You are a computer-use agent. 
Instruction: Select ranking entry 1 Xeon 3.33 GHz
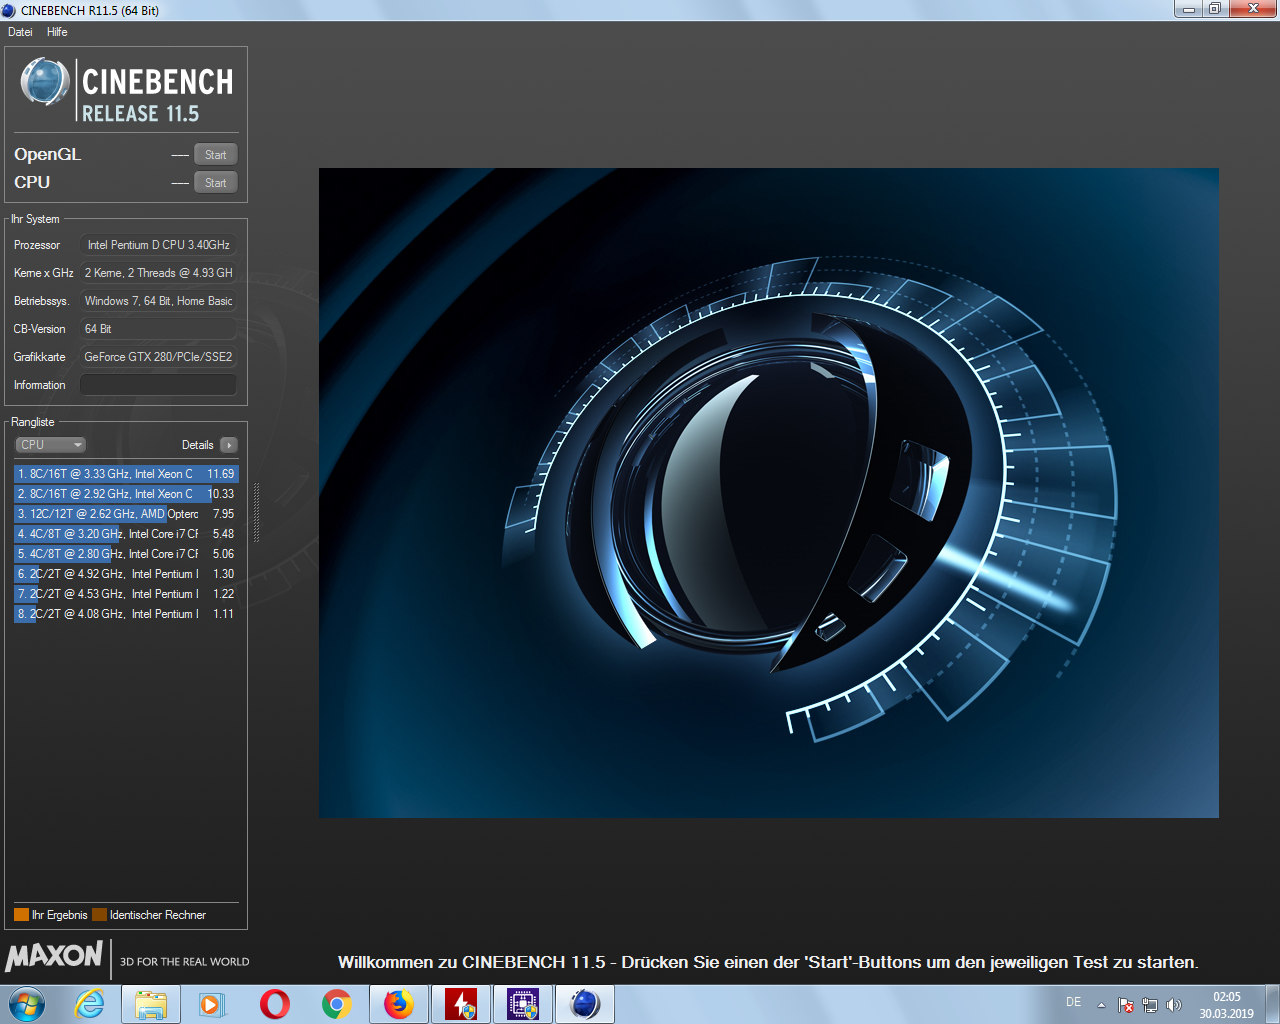point(126,474)
